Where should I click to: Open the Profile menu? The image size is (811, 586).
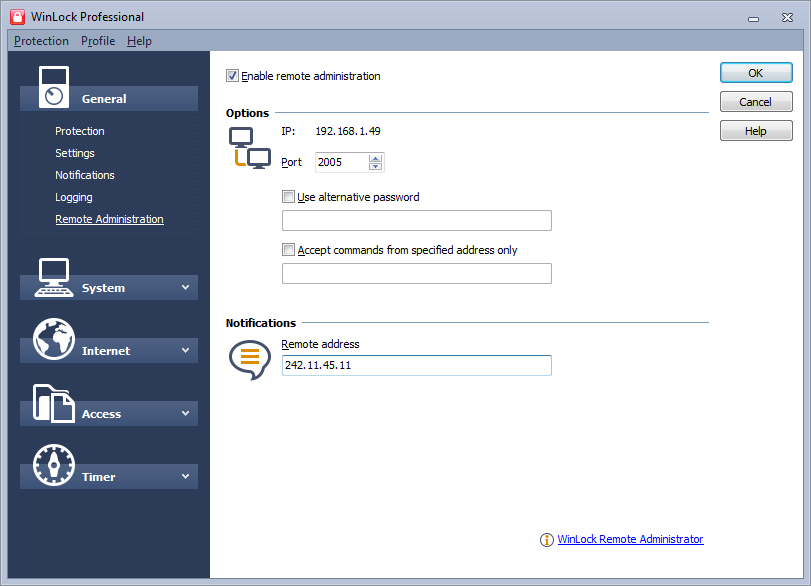pos(98,41)
